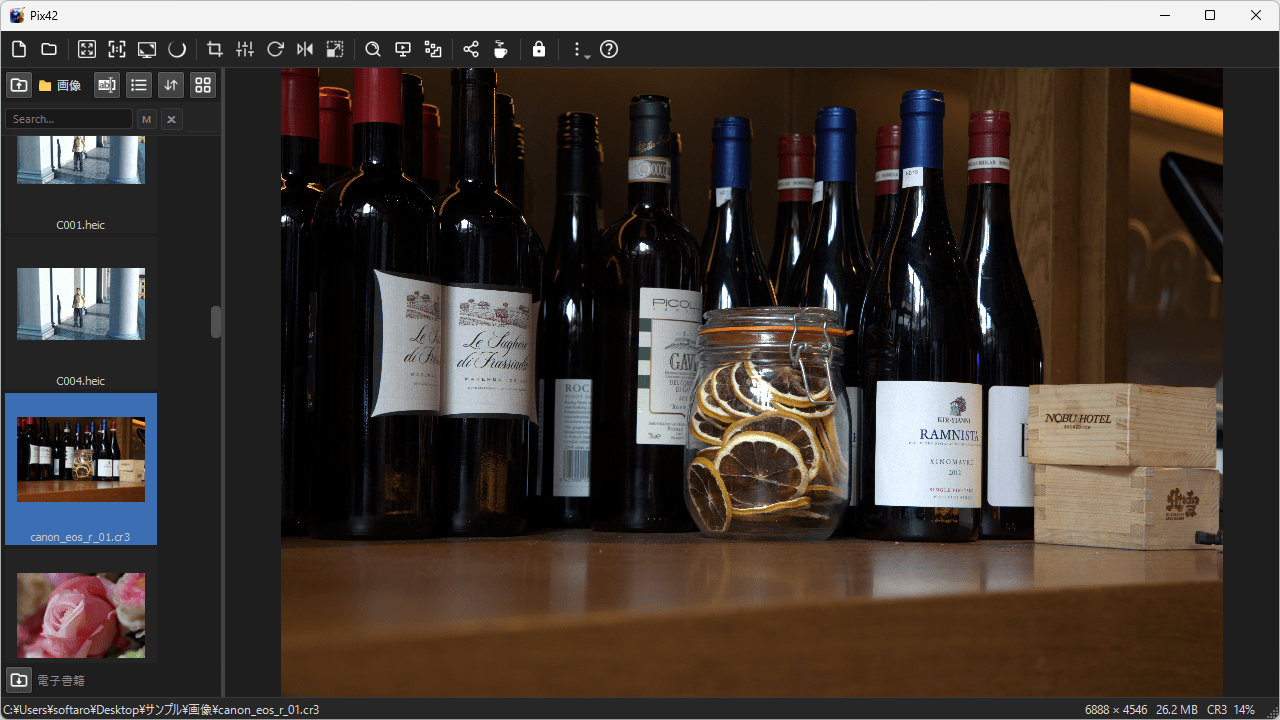Flip the image horizontally
This screenshot has width=1280, height=720.
coord(305,49)
